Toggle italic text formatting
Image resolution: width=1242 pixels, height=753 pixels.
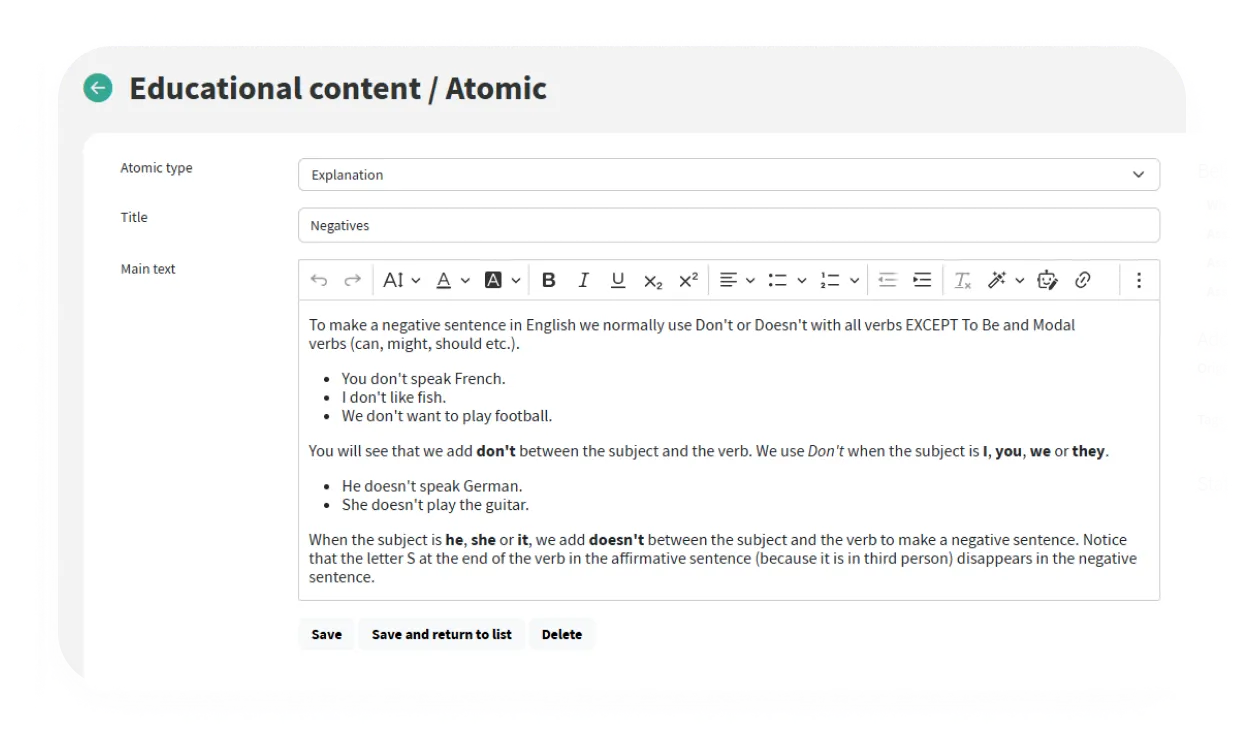(x=583, y=280)
